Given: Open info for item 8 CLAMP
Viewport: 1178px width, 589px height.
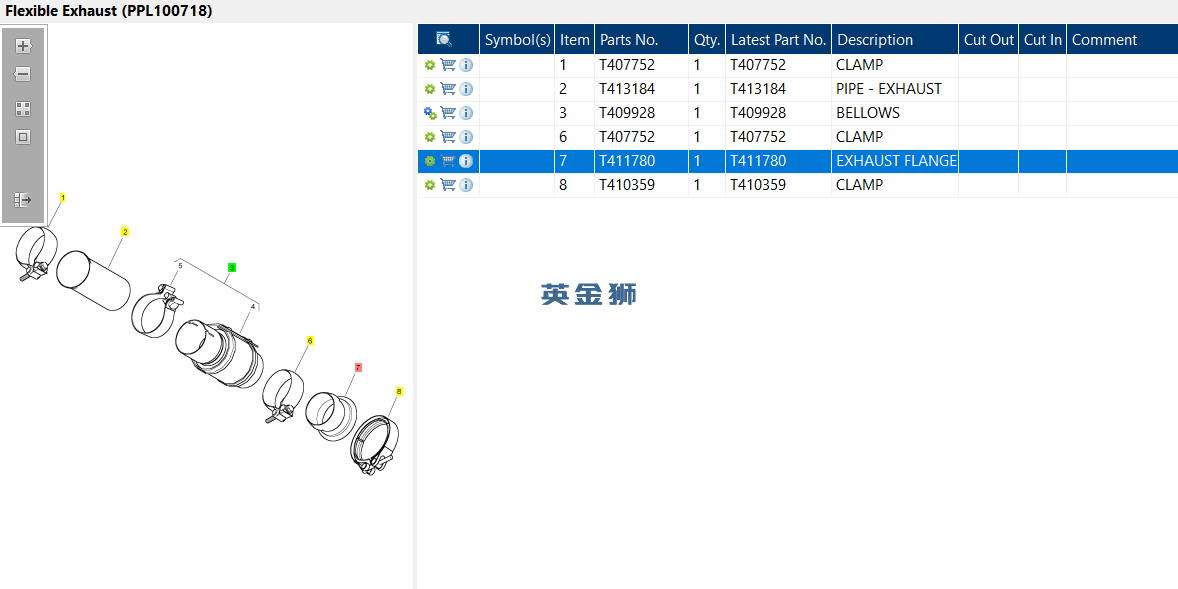Looking at the screenshot, I should 466,185.
